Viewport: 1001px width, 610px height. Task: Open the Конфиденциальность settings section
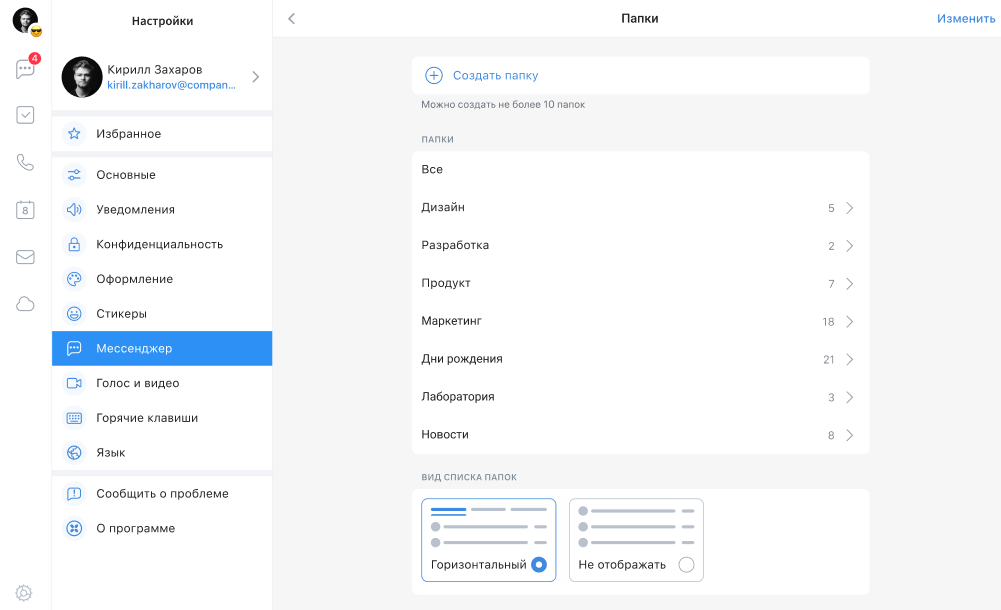(x=159, y=244)
